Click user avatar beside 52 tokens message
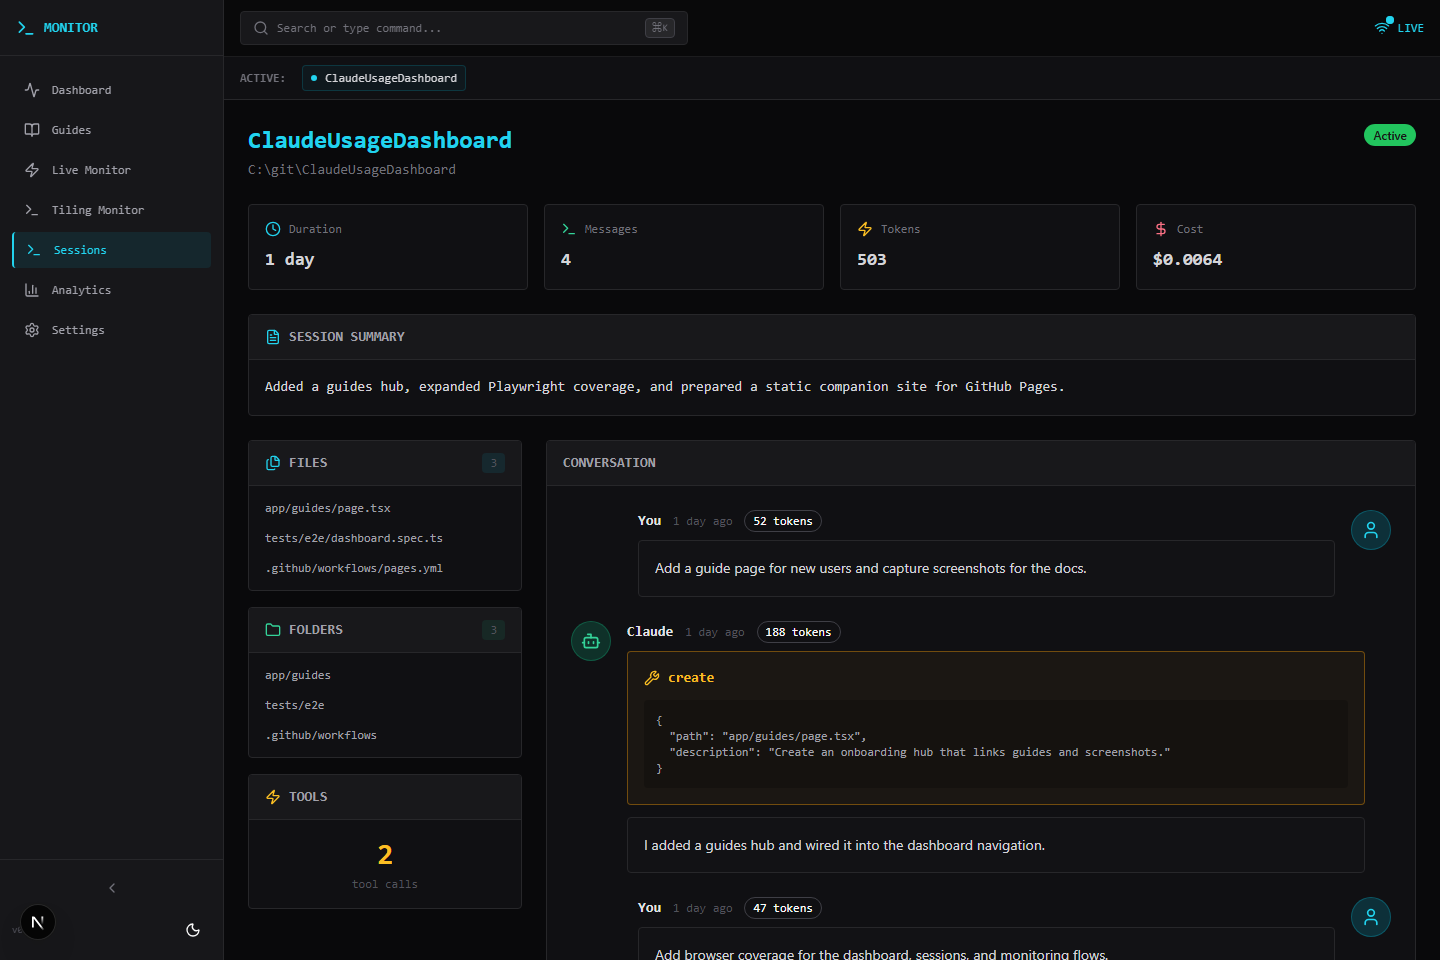Image resolution: width=1440 pixels, height=960 pixels. 1371,530
